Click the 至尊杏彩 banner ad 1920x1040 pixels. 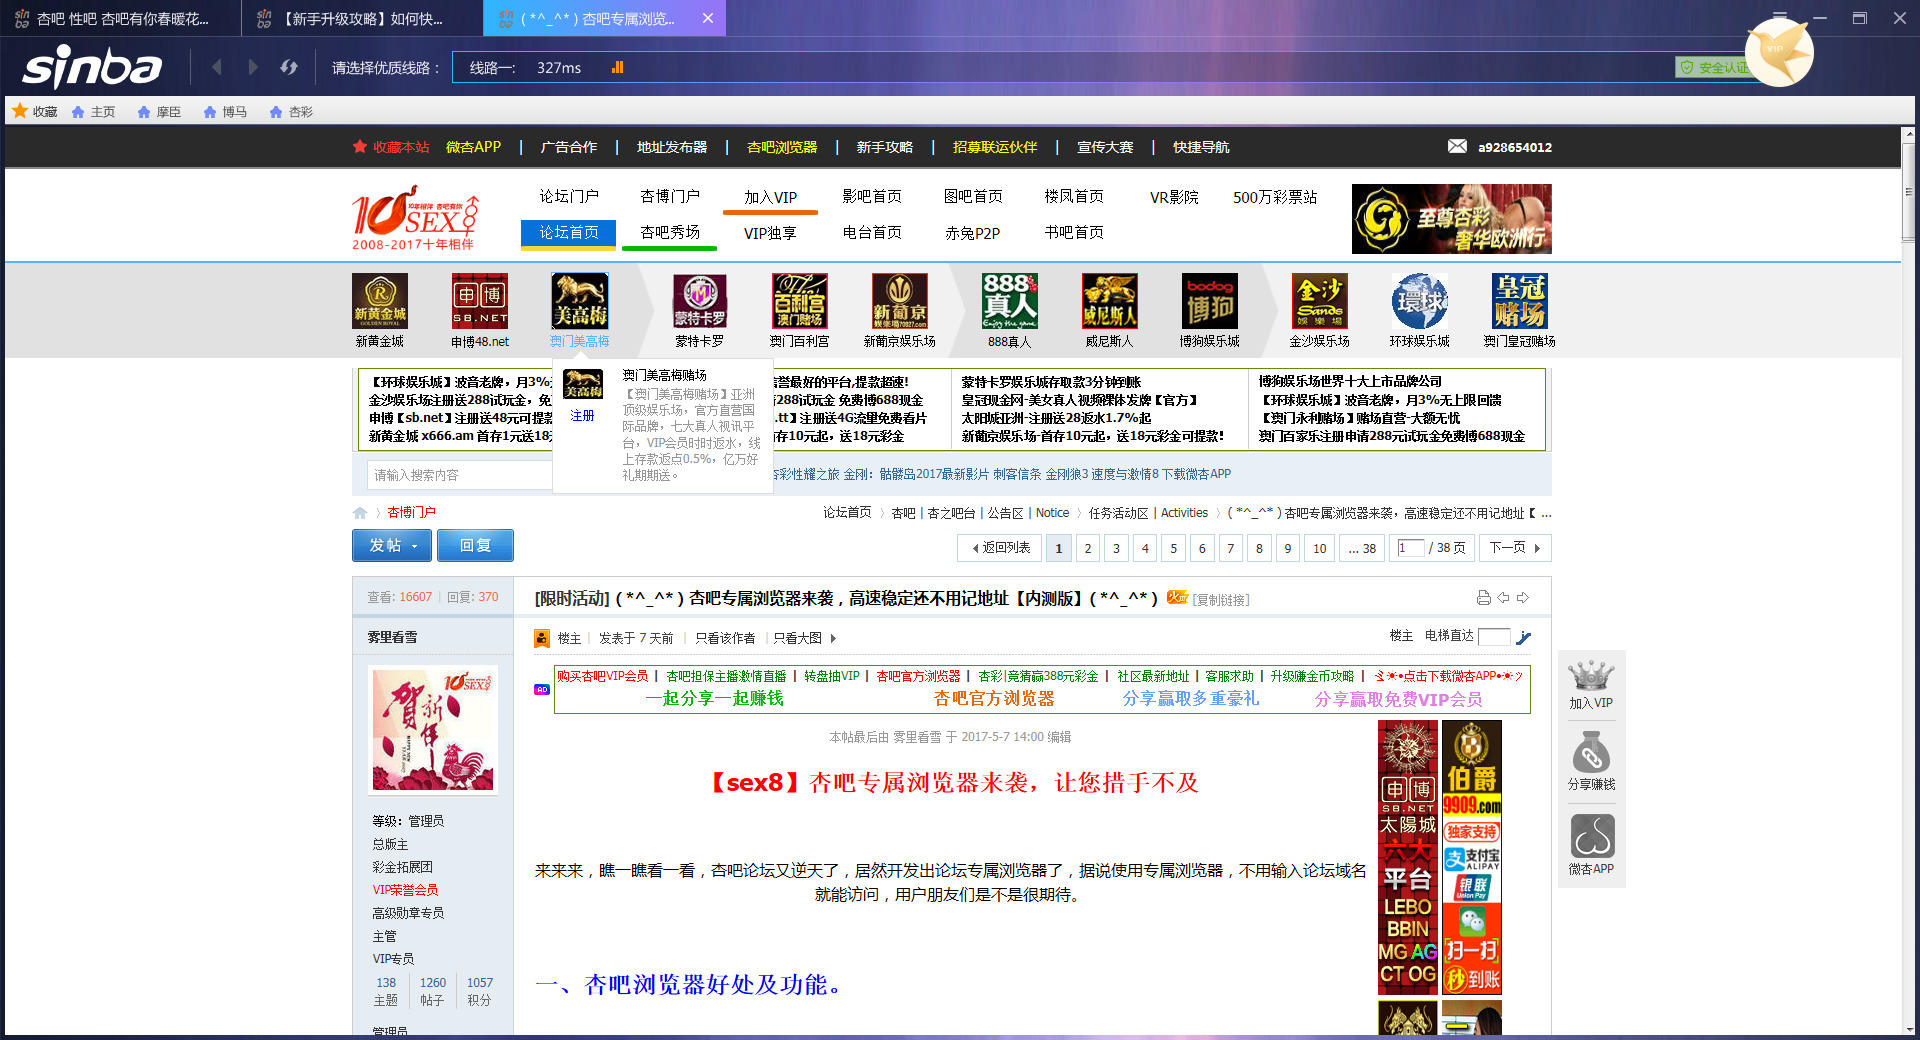[x=1452, y=218]
